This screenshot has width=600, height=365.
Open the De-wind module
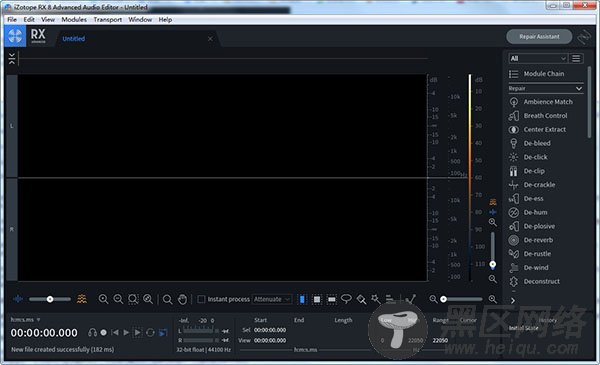[x=528, y=267]
